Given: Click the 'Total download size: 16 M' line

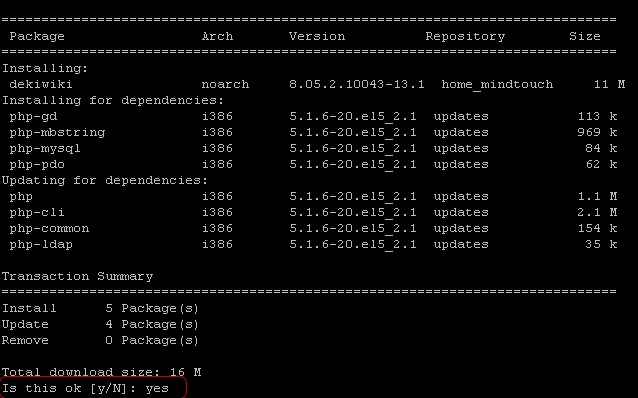Looking at the screenshot, I should click(x=101, y=372).
